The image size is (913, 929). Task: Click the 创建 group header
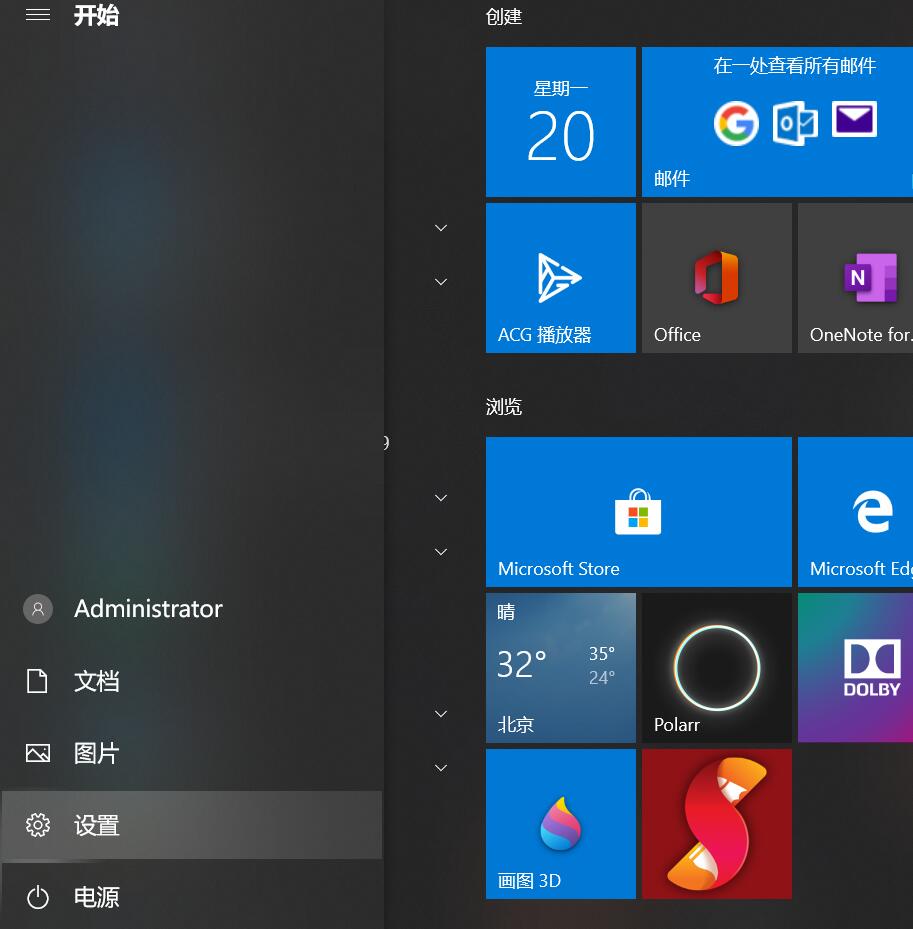point(504,17)
